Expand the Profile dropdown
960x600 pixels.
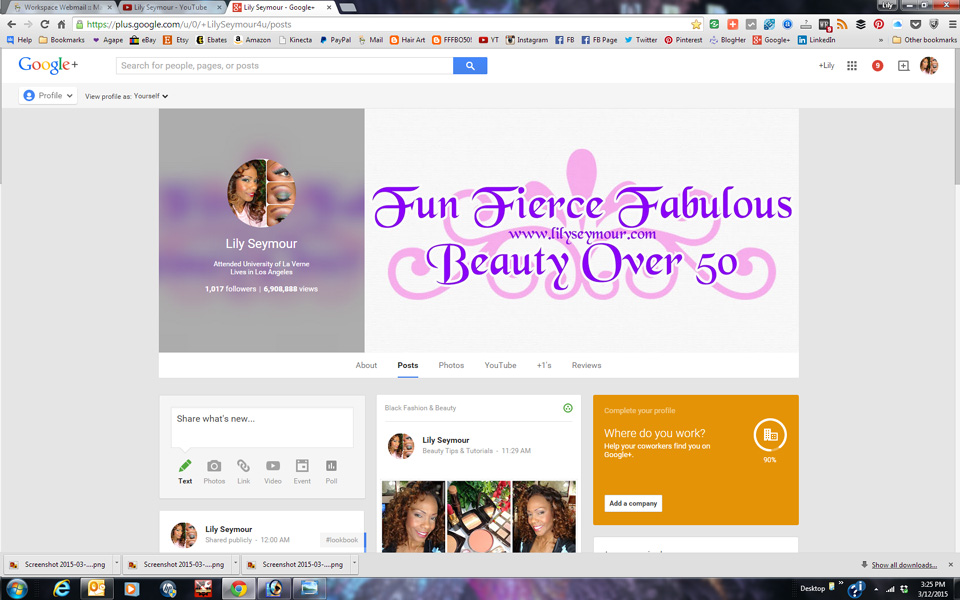point(48,96)
